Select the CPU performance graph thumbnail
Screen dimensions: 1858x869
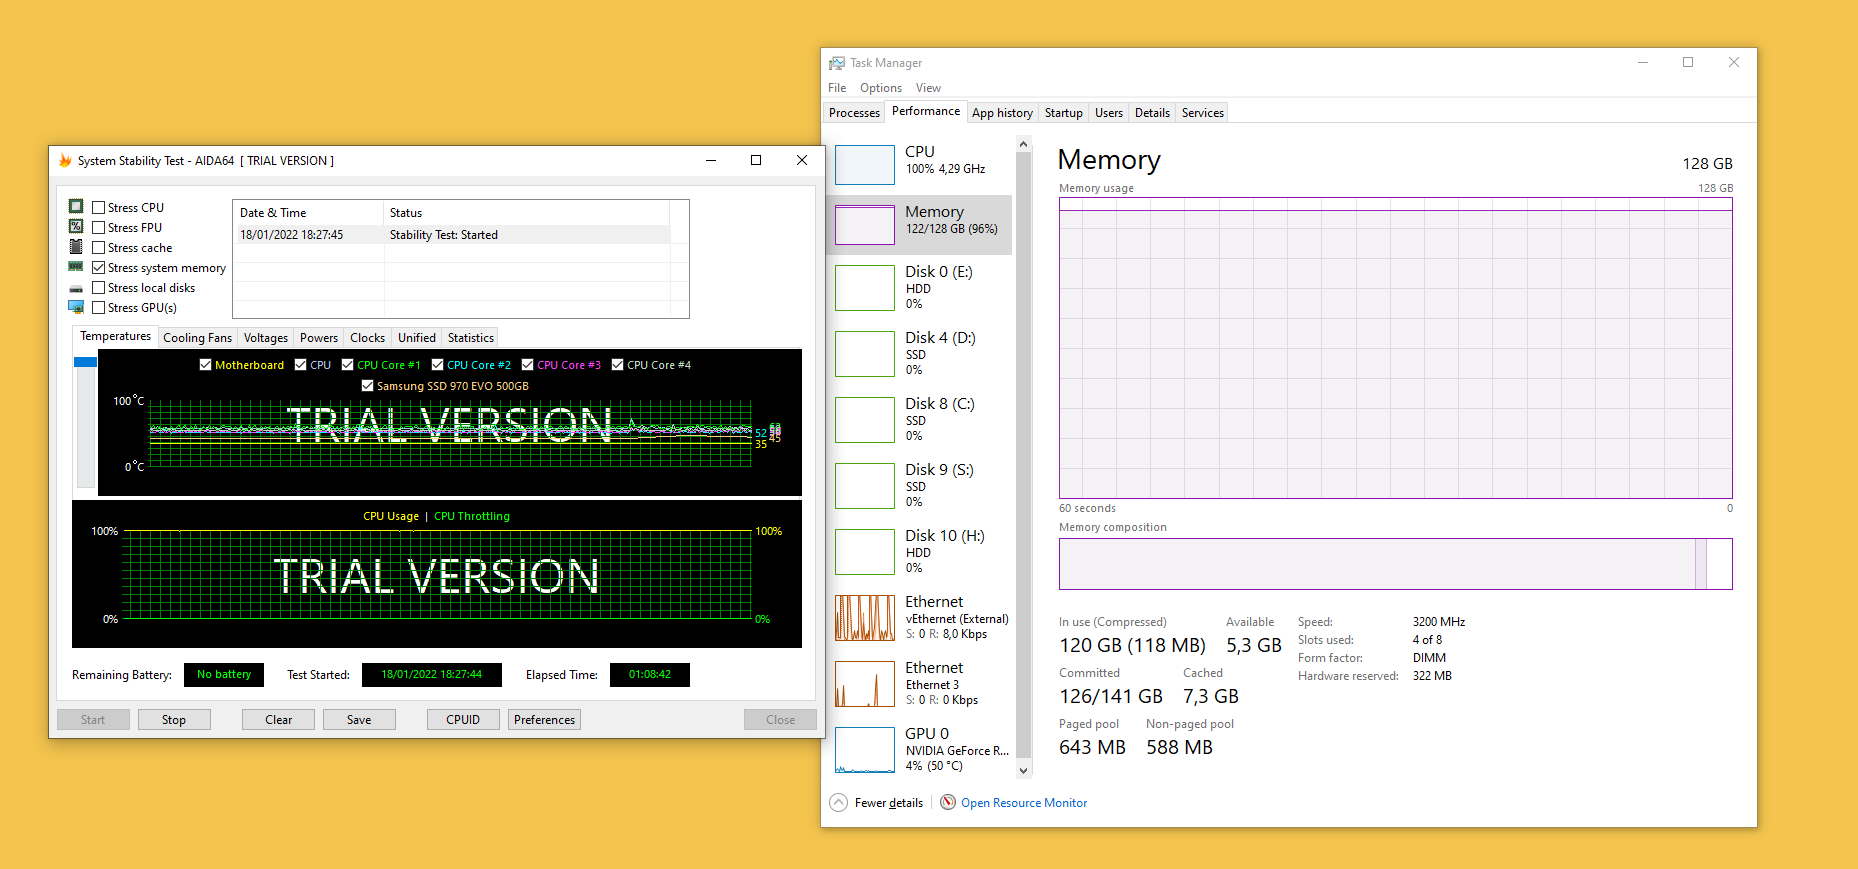tap(864, 165)
